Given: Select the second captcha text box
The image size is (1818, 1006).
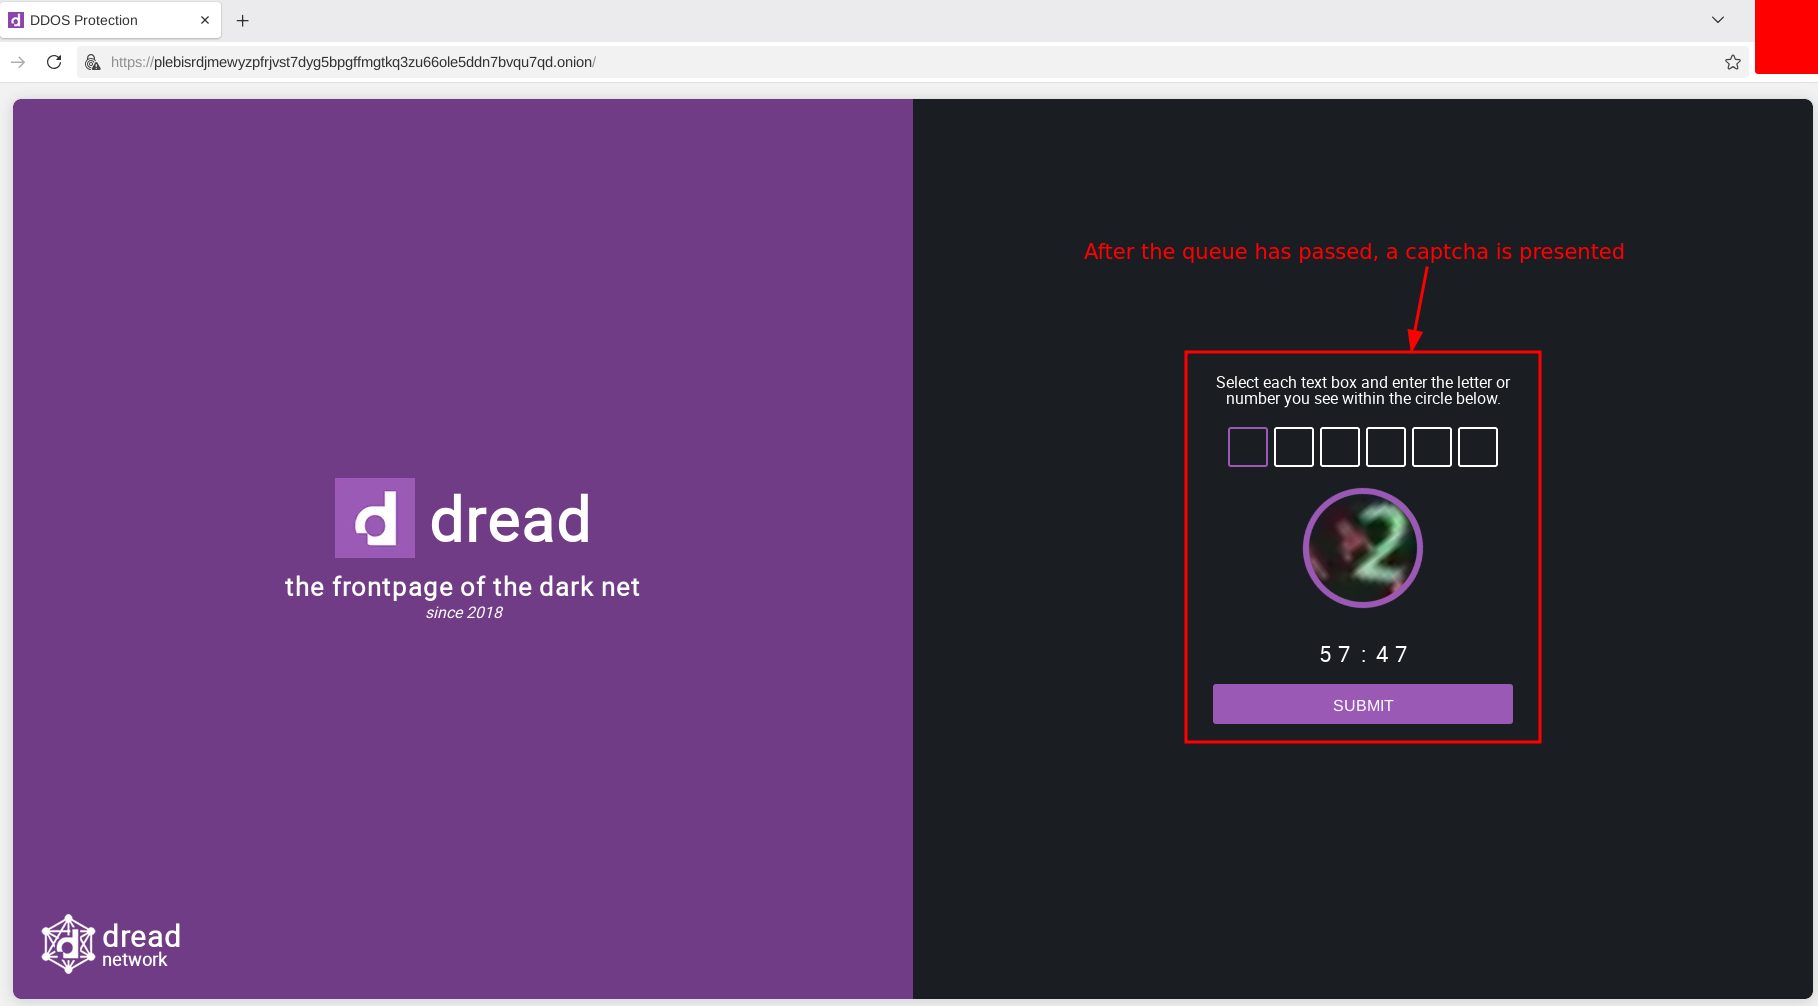Looking at the screenshot, I should [1294, 447].
